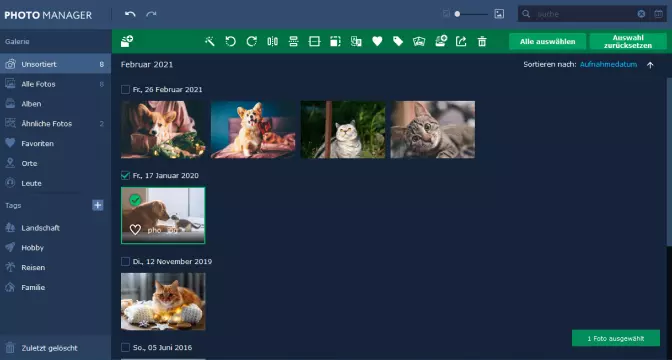Click the vertical scrollbar of photo grid
This screenshot has height=360, width=672.
click(x=669, y=163)
